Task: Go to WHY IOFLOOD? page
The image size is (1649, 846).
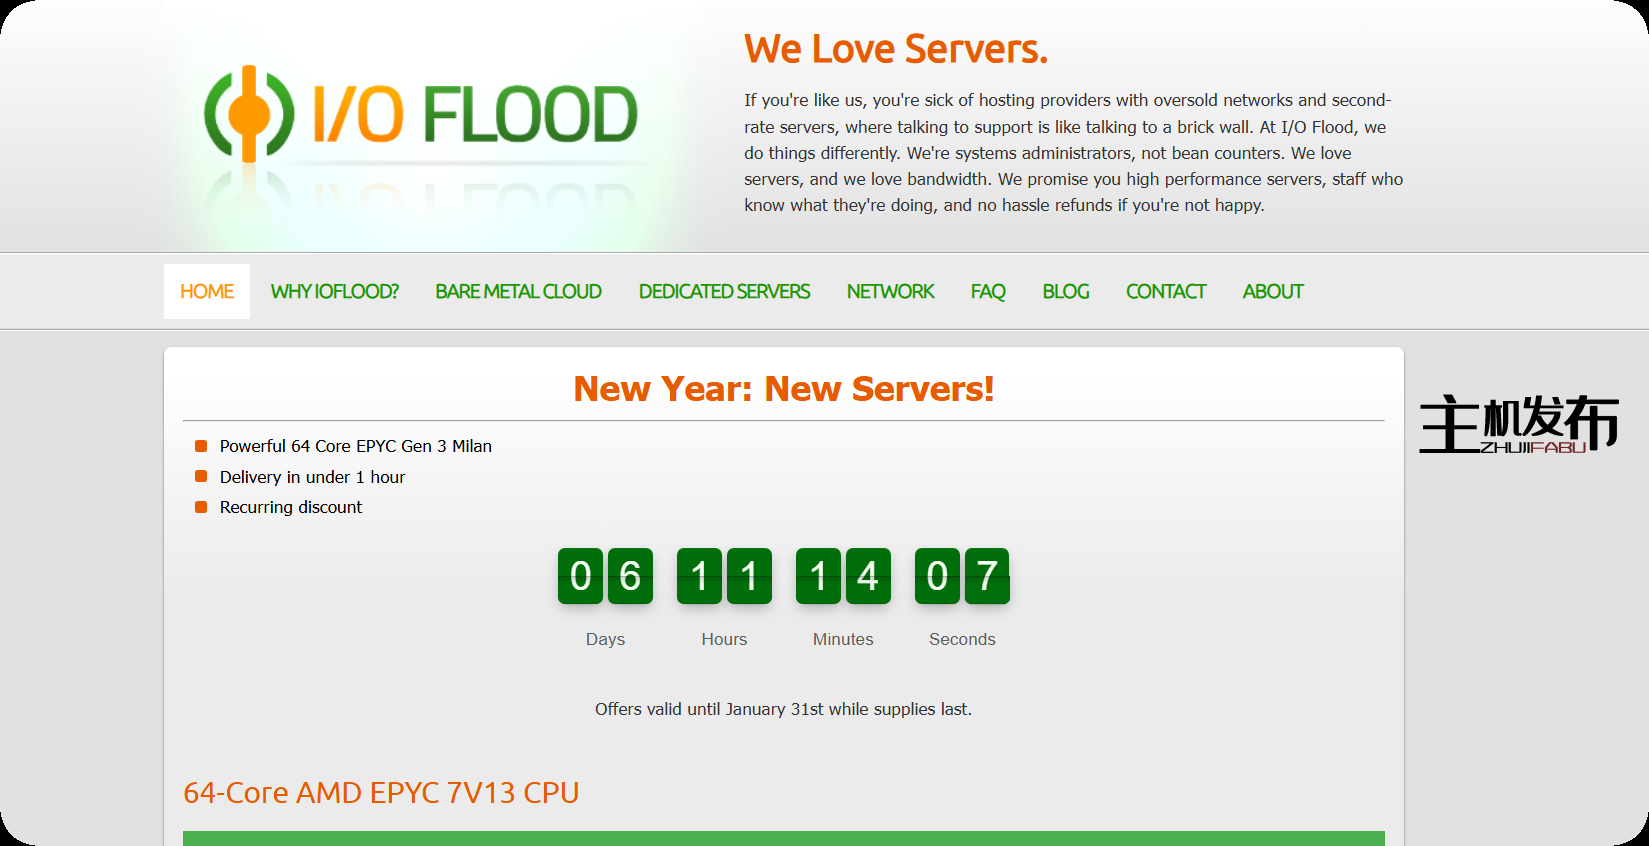Action: coord(334,291)
